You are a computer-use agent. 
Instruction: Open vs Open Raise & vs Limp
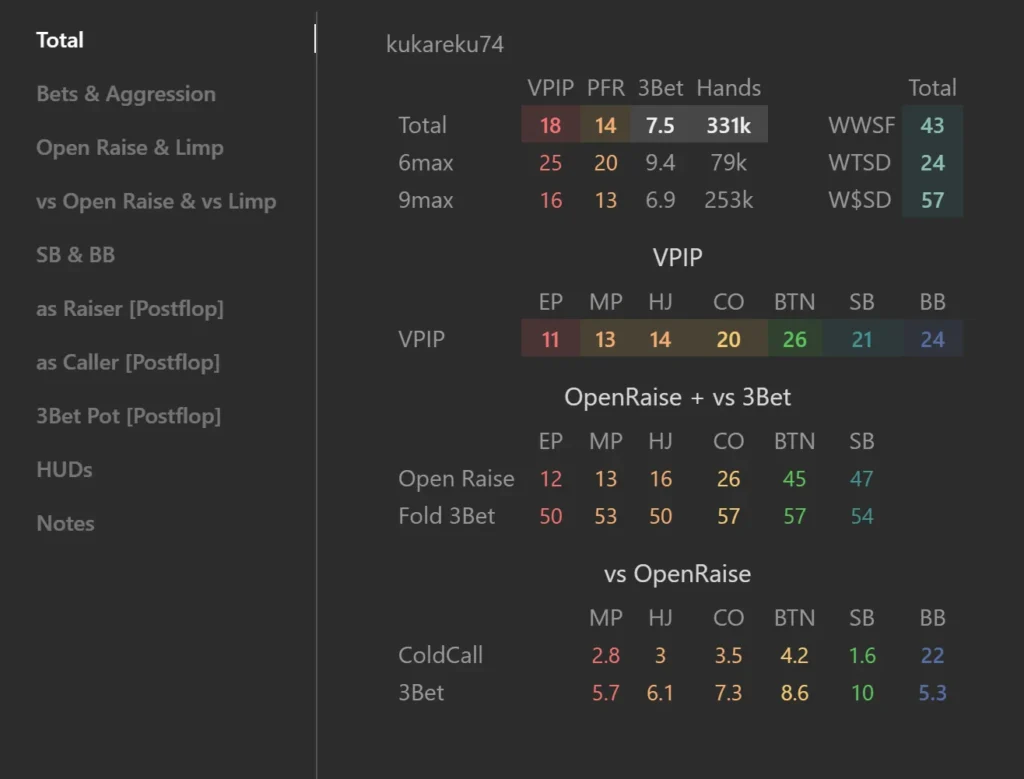coord(156,201)
